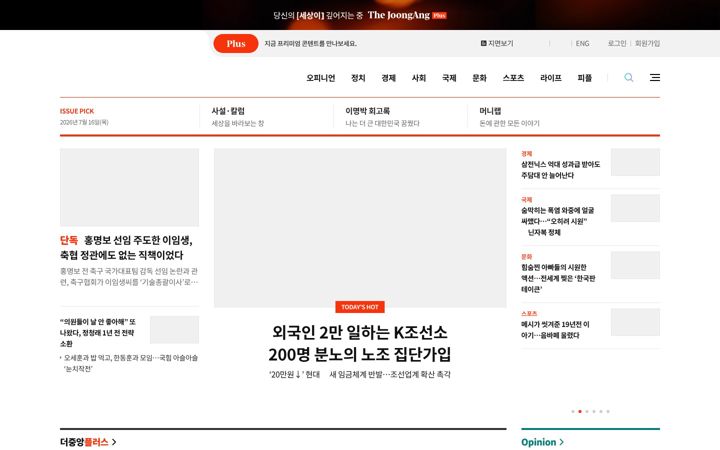The image size is (720, 450).
Task: Click the 문화 category label in sidebar
Action: point(527,257)
